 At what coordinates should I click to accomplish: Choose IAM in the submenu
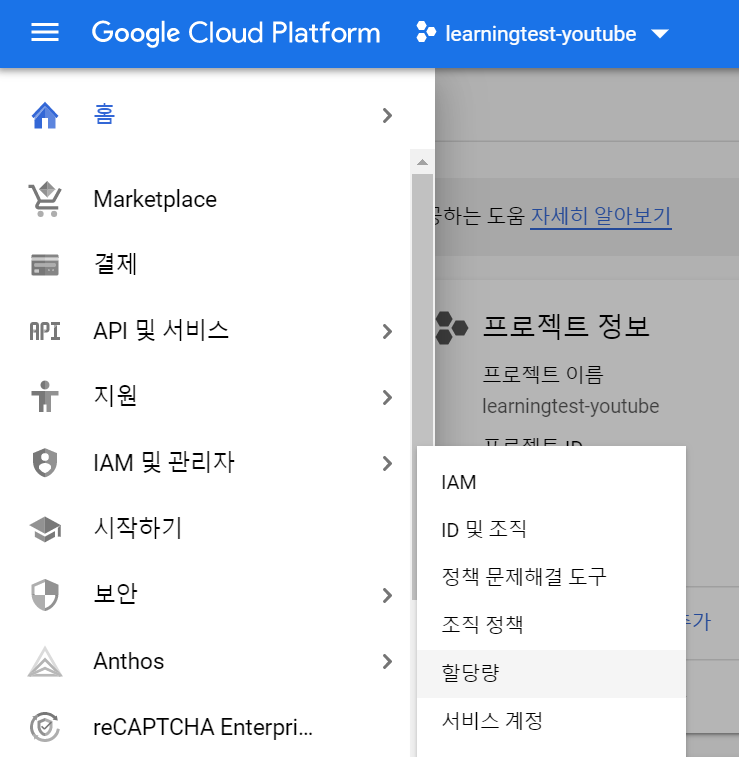551,482
